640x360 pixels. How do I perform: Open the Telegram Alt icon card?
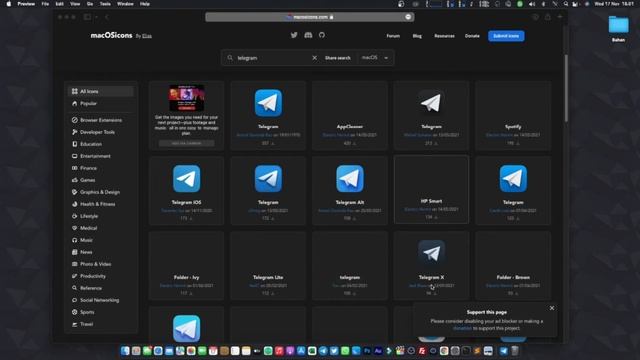click(350, 190)
